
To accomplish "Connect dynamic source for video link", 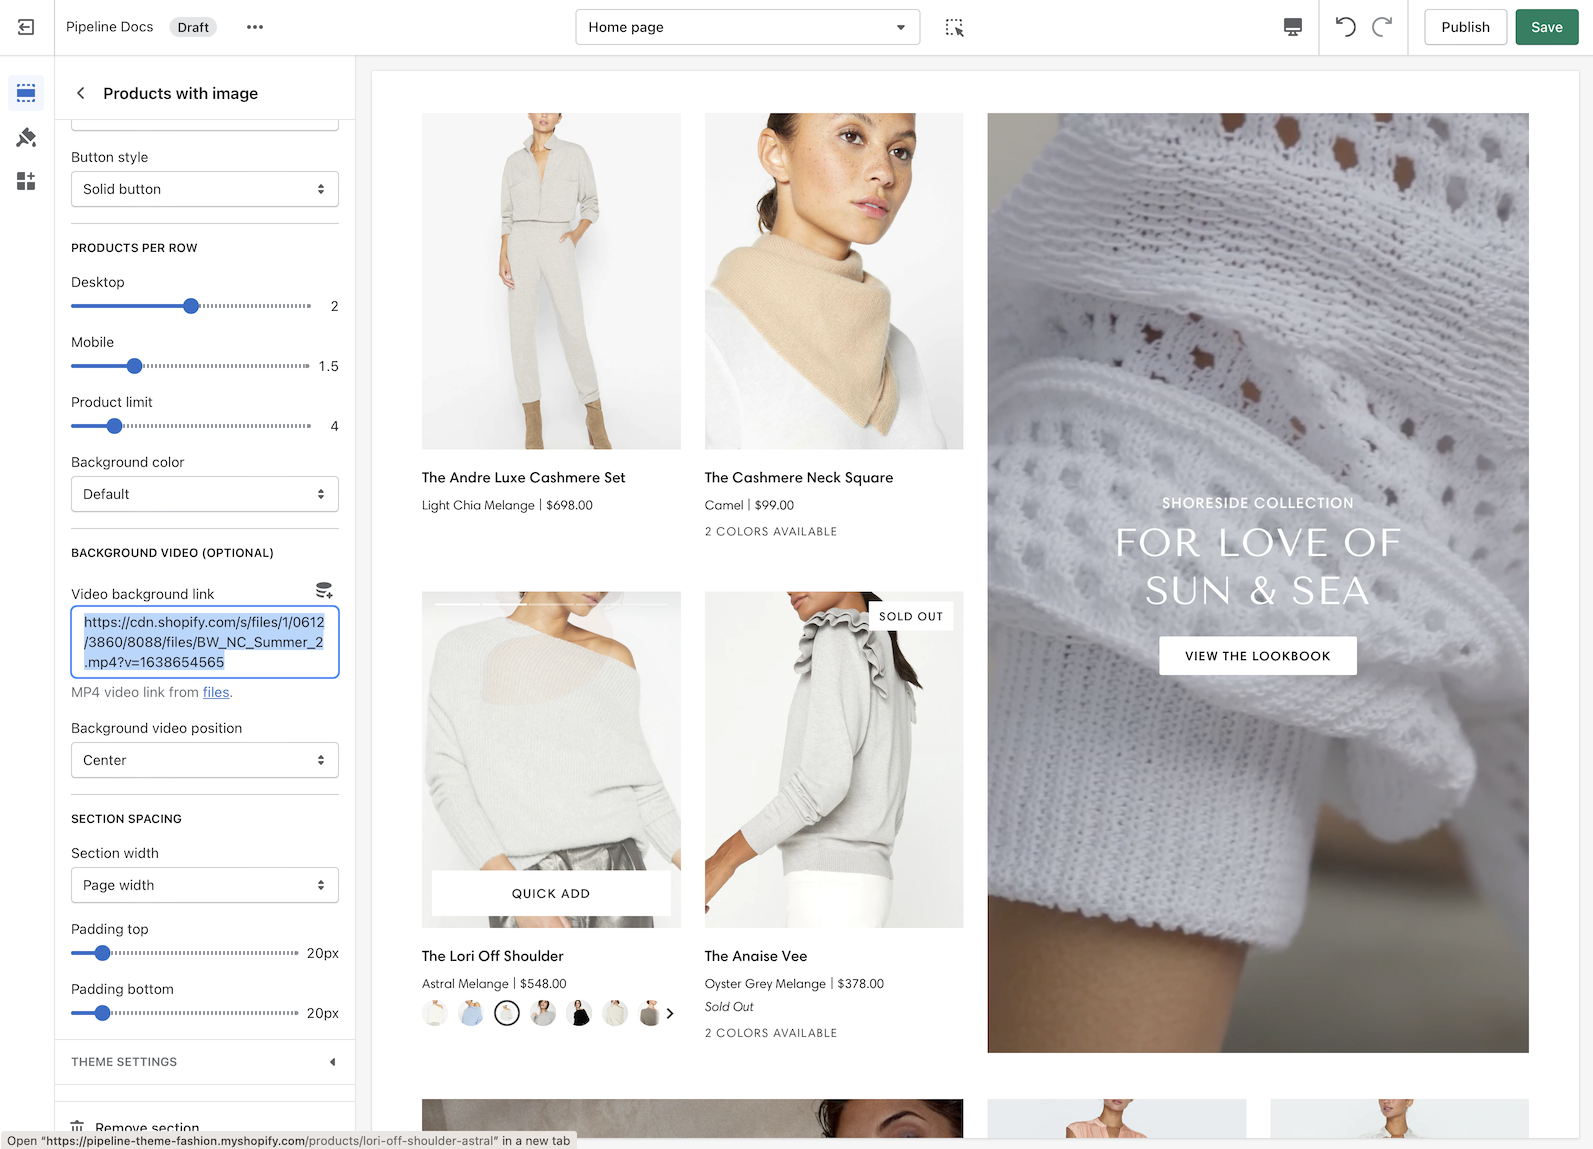I will click(324, 591).
